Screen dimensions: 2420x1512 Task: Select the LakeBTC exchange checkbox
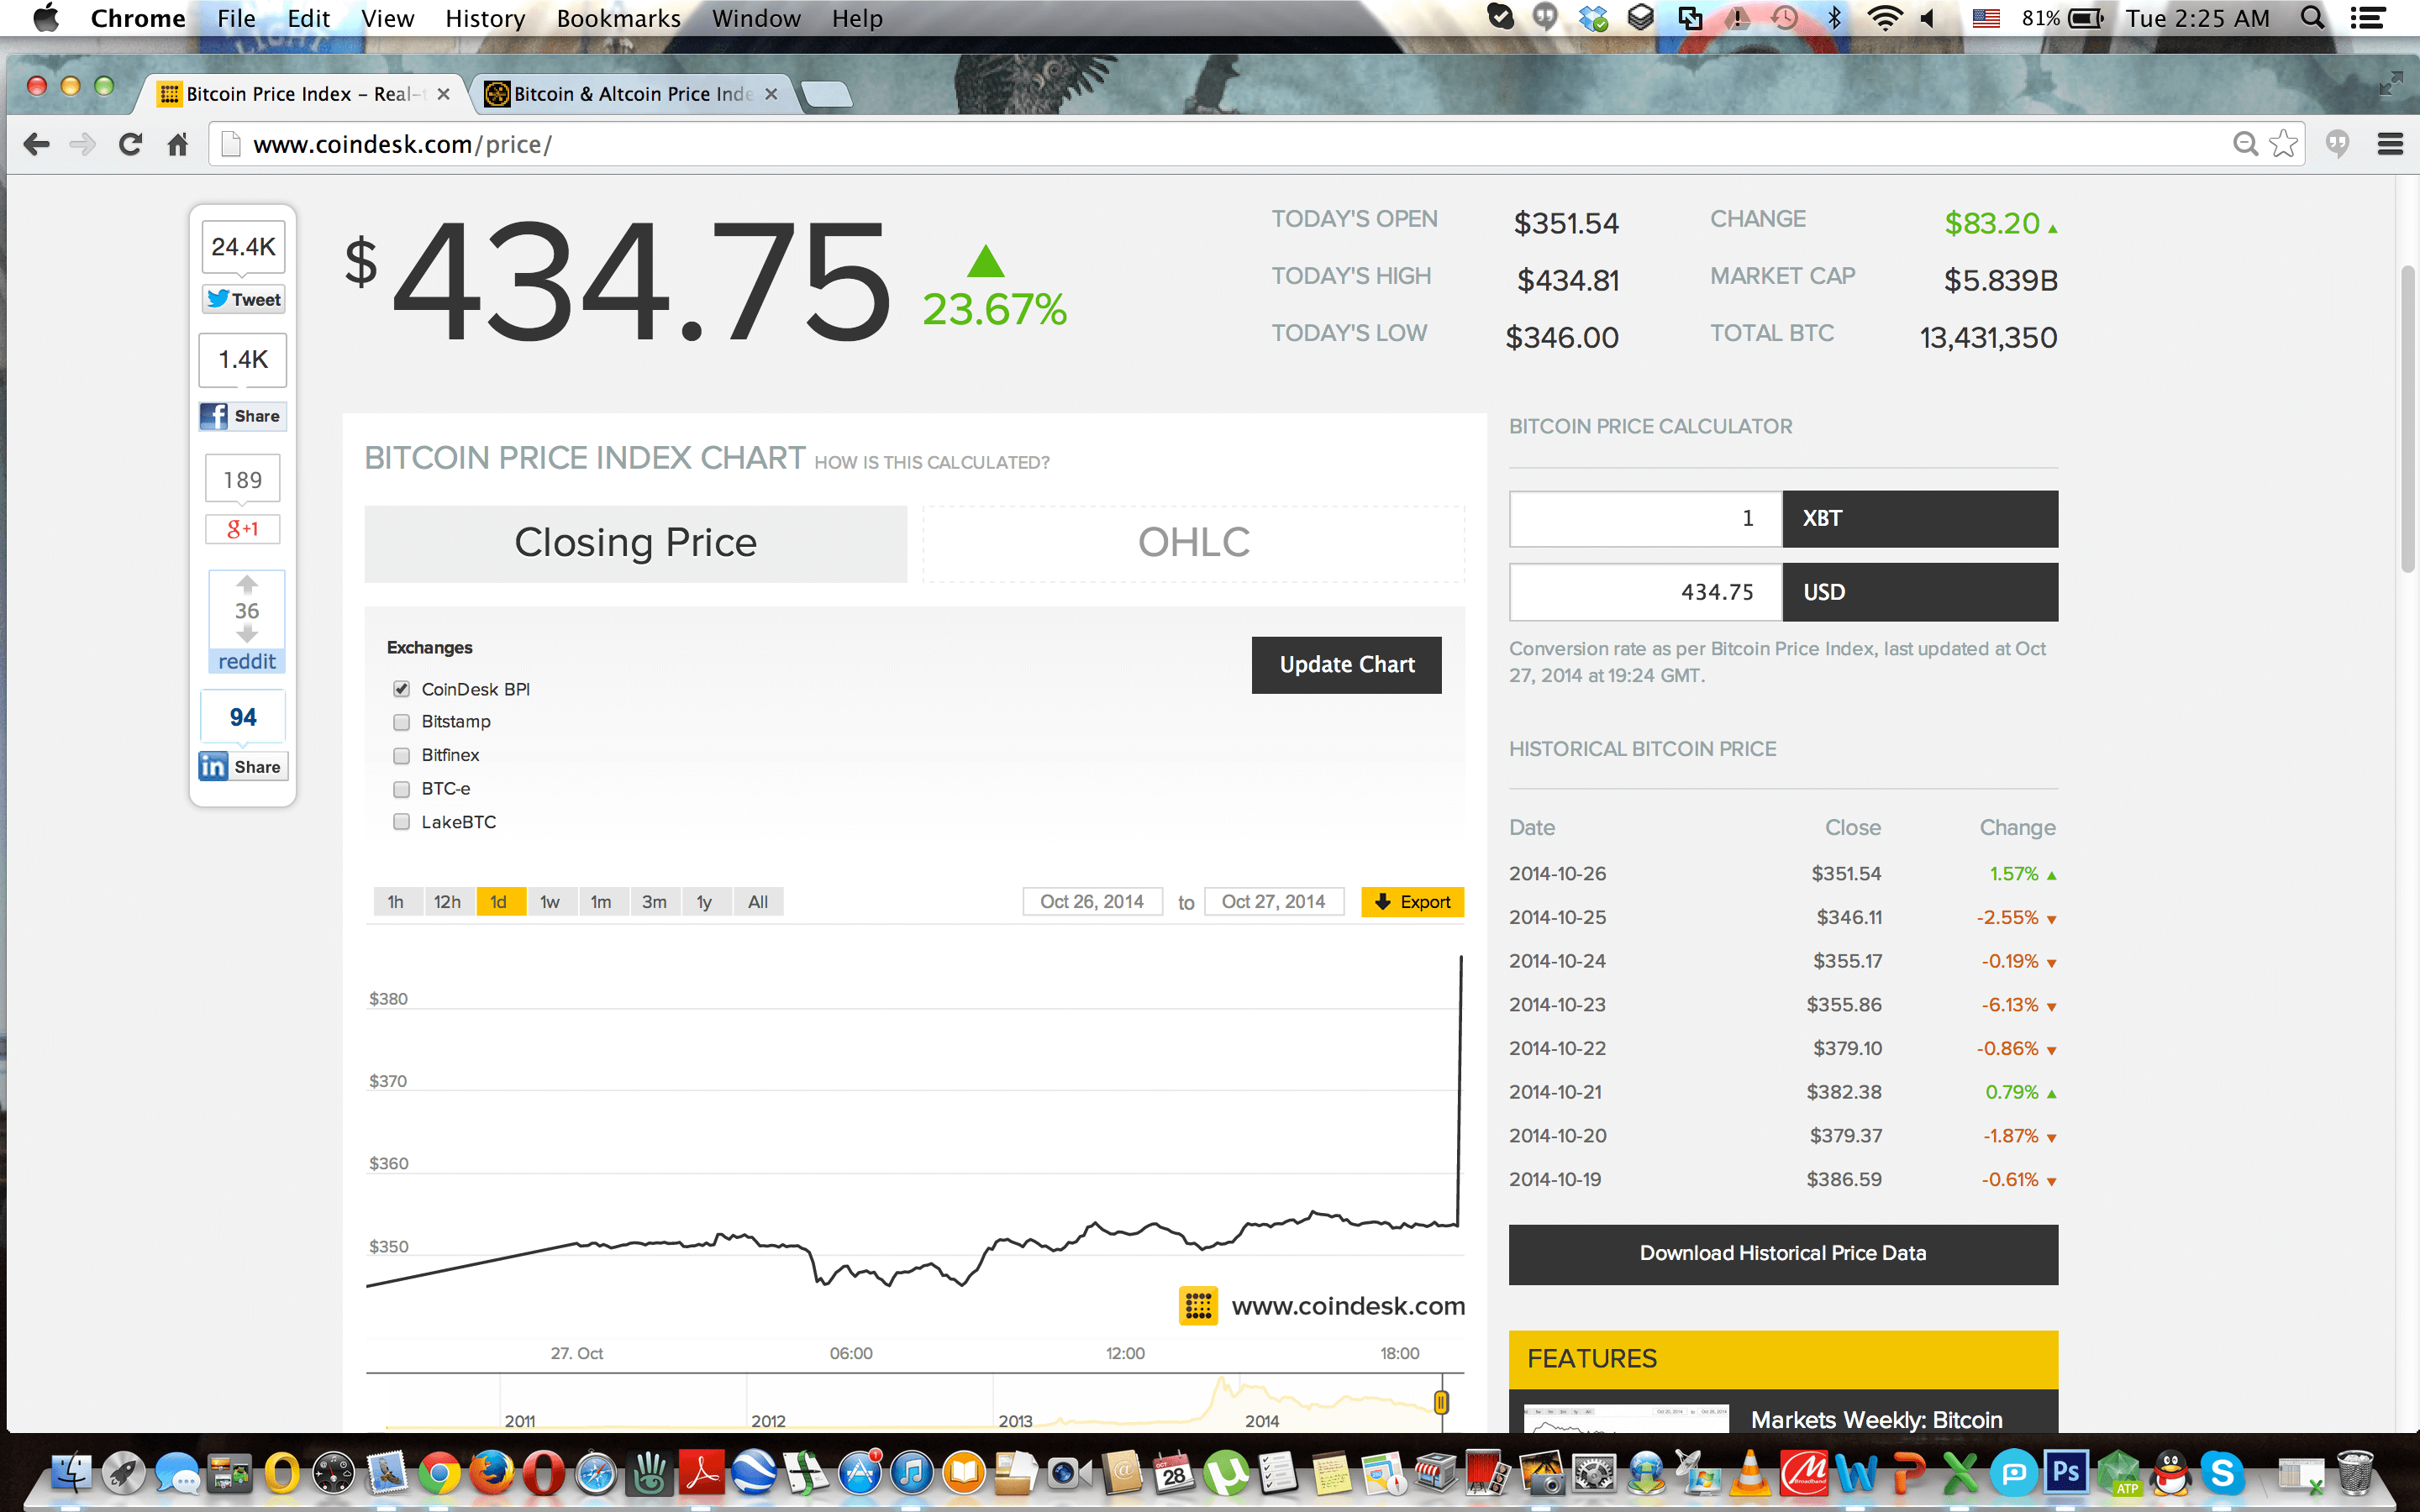coord(401,822)
